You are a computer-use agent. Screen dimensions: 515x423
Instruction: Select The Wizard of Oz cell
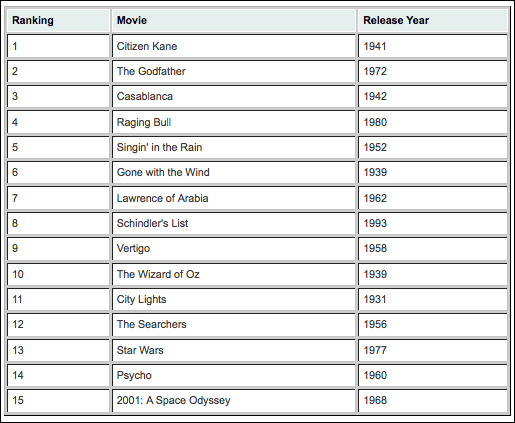(x=234, y=274)
